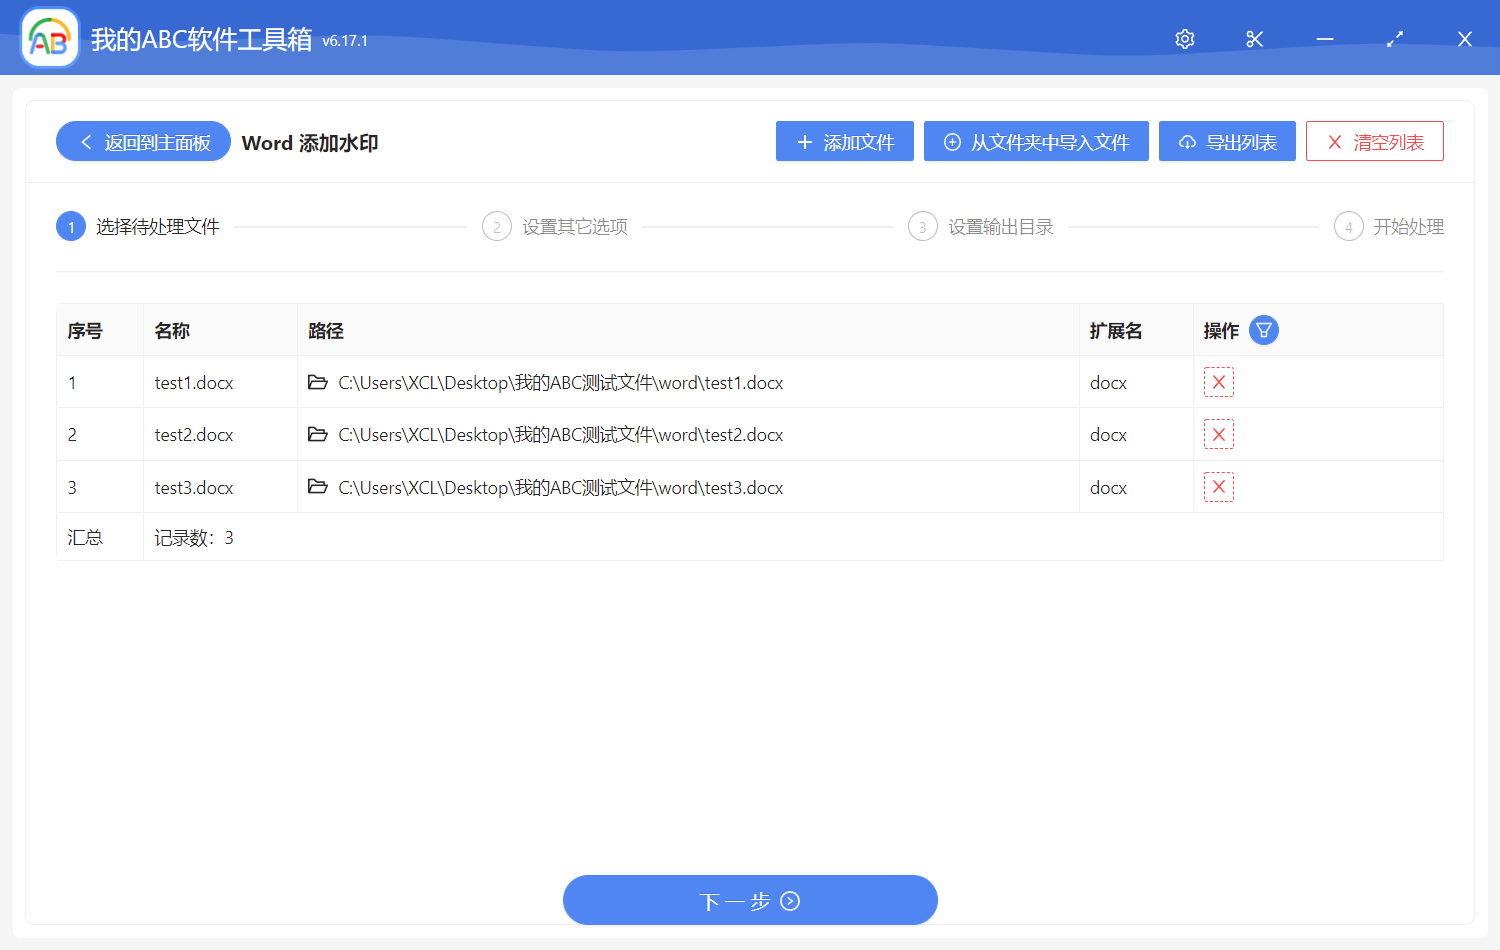
Task: Click the resize arrows icon in title bar
Action: (1394, 39)
